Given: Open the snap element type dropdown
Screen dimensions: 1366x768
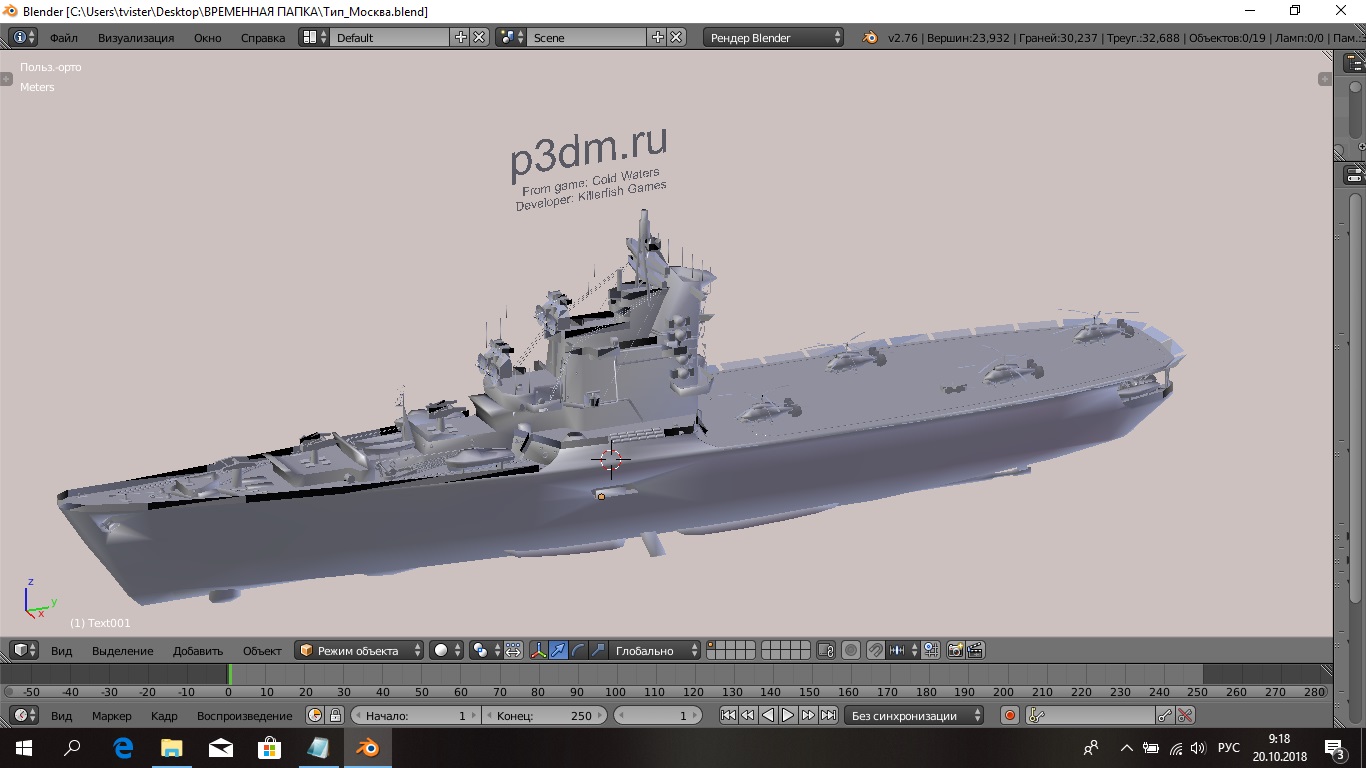Looking at the screenshot, I should tap(903, 650).
